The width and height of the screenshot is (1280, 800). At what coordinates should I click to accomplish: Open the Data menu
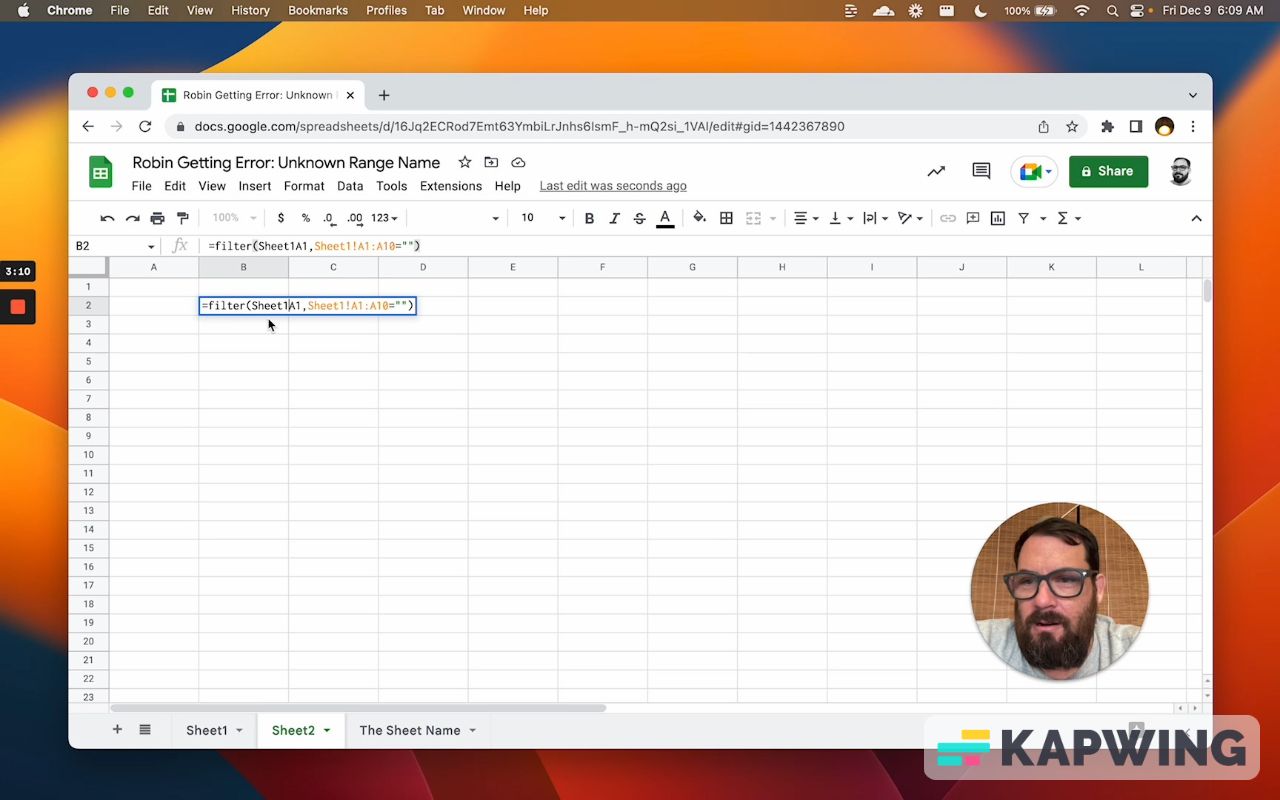(x=350, y=186)
